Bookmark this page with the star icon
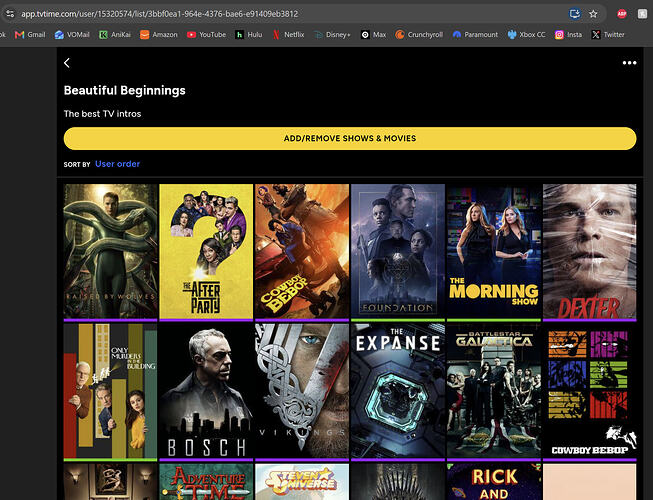 pyautogui.click(x=593, y=14)
